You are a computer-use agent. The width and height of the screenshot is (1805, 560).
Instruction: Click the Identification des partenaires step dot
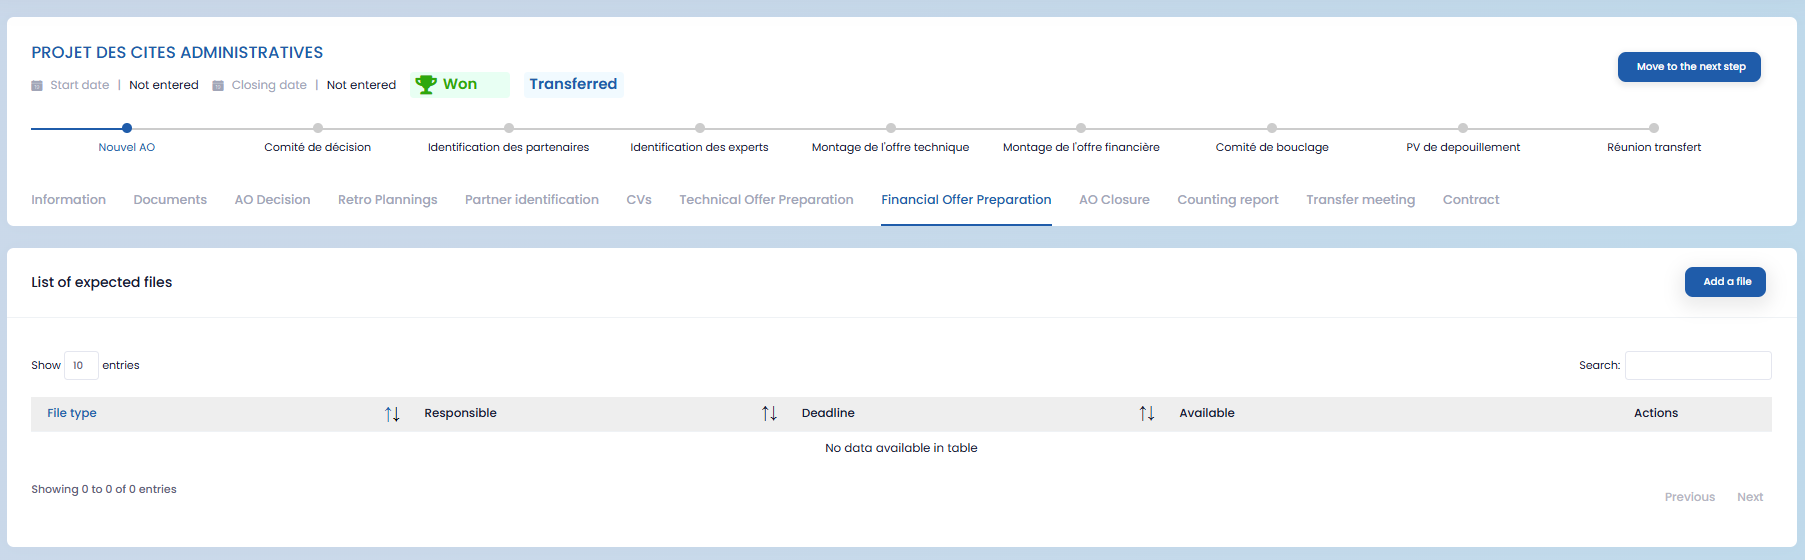pyautogui.click(x=509, y=128)
